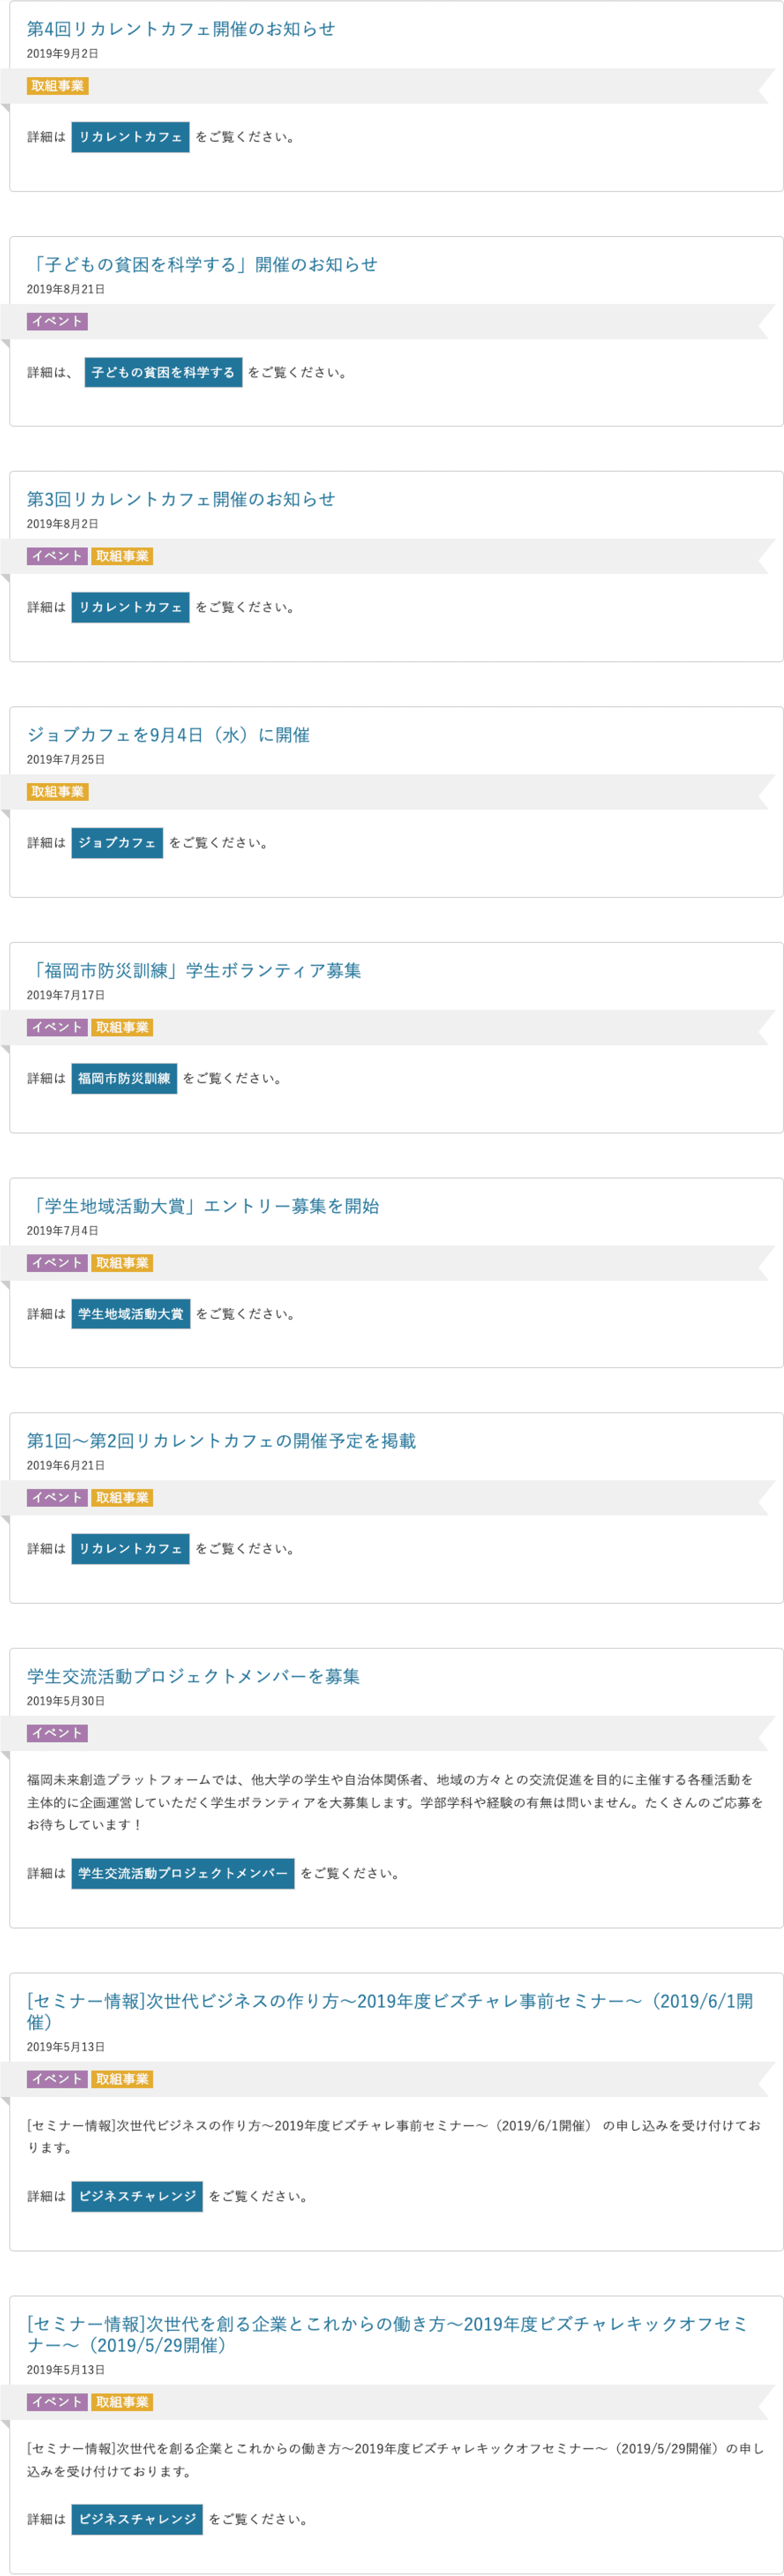784x2576 pixels.
Task: Click the 取組事業 tag on the 防災訓練 article
Action: (122, 1026)
